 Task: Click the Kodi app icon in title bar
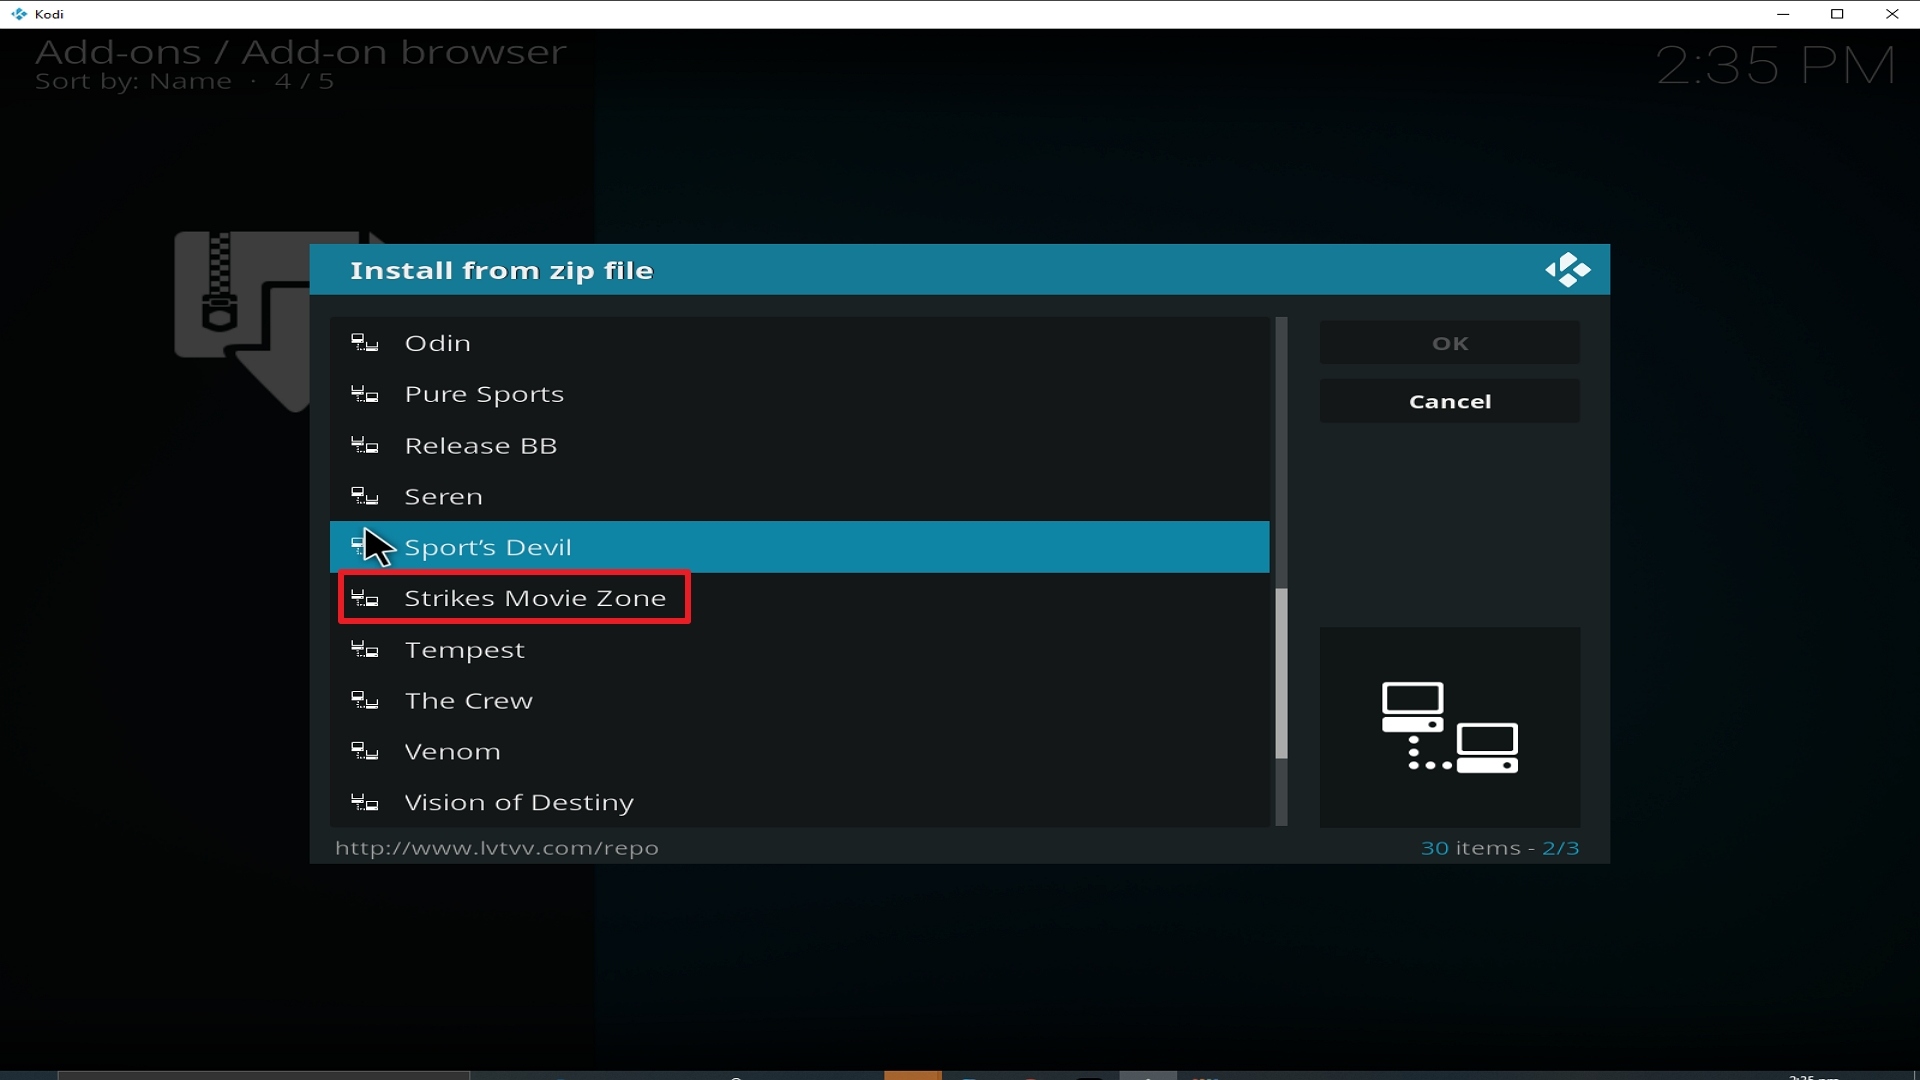pyautogui.click(x=18, y=14)
